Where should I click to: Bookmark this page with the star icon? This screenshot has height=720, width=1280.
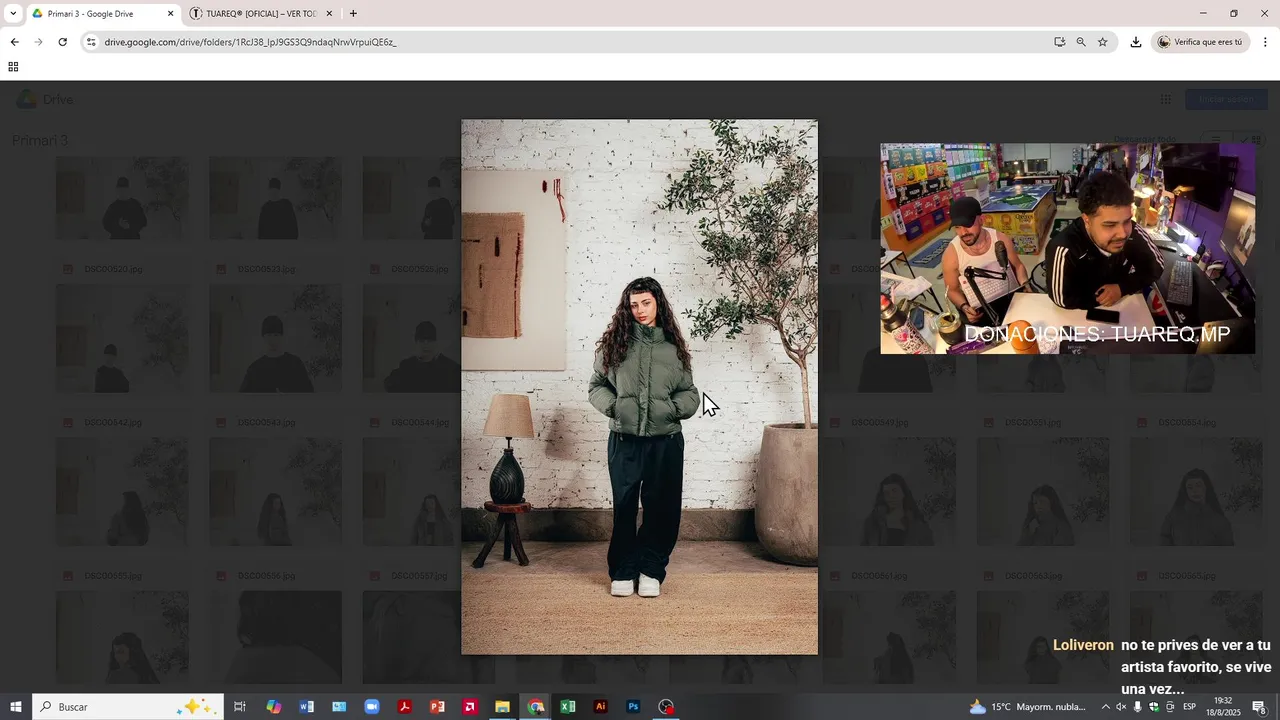(x=1103, y=42)
